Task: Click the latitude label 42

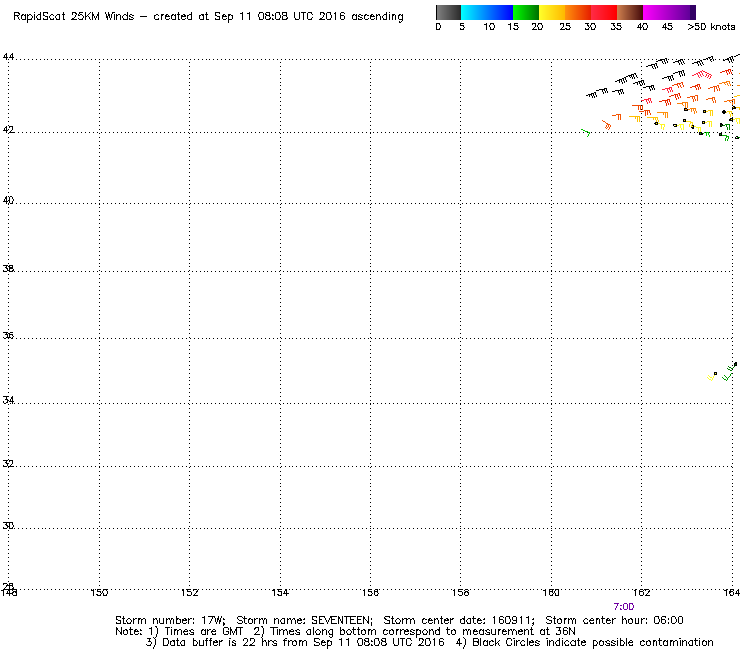Action: 8,129
